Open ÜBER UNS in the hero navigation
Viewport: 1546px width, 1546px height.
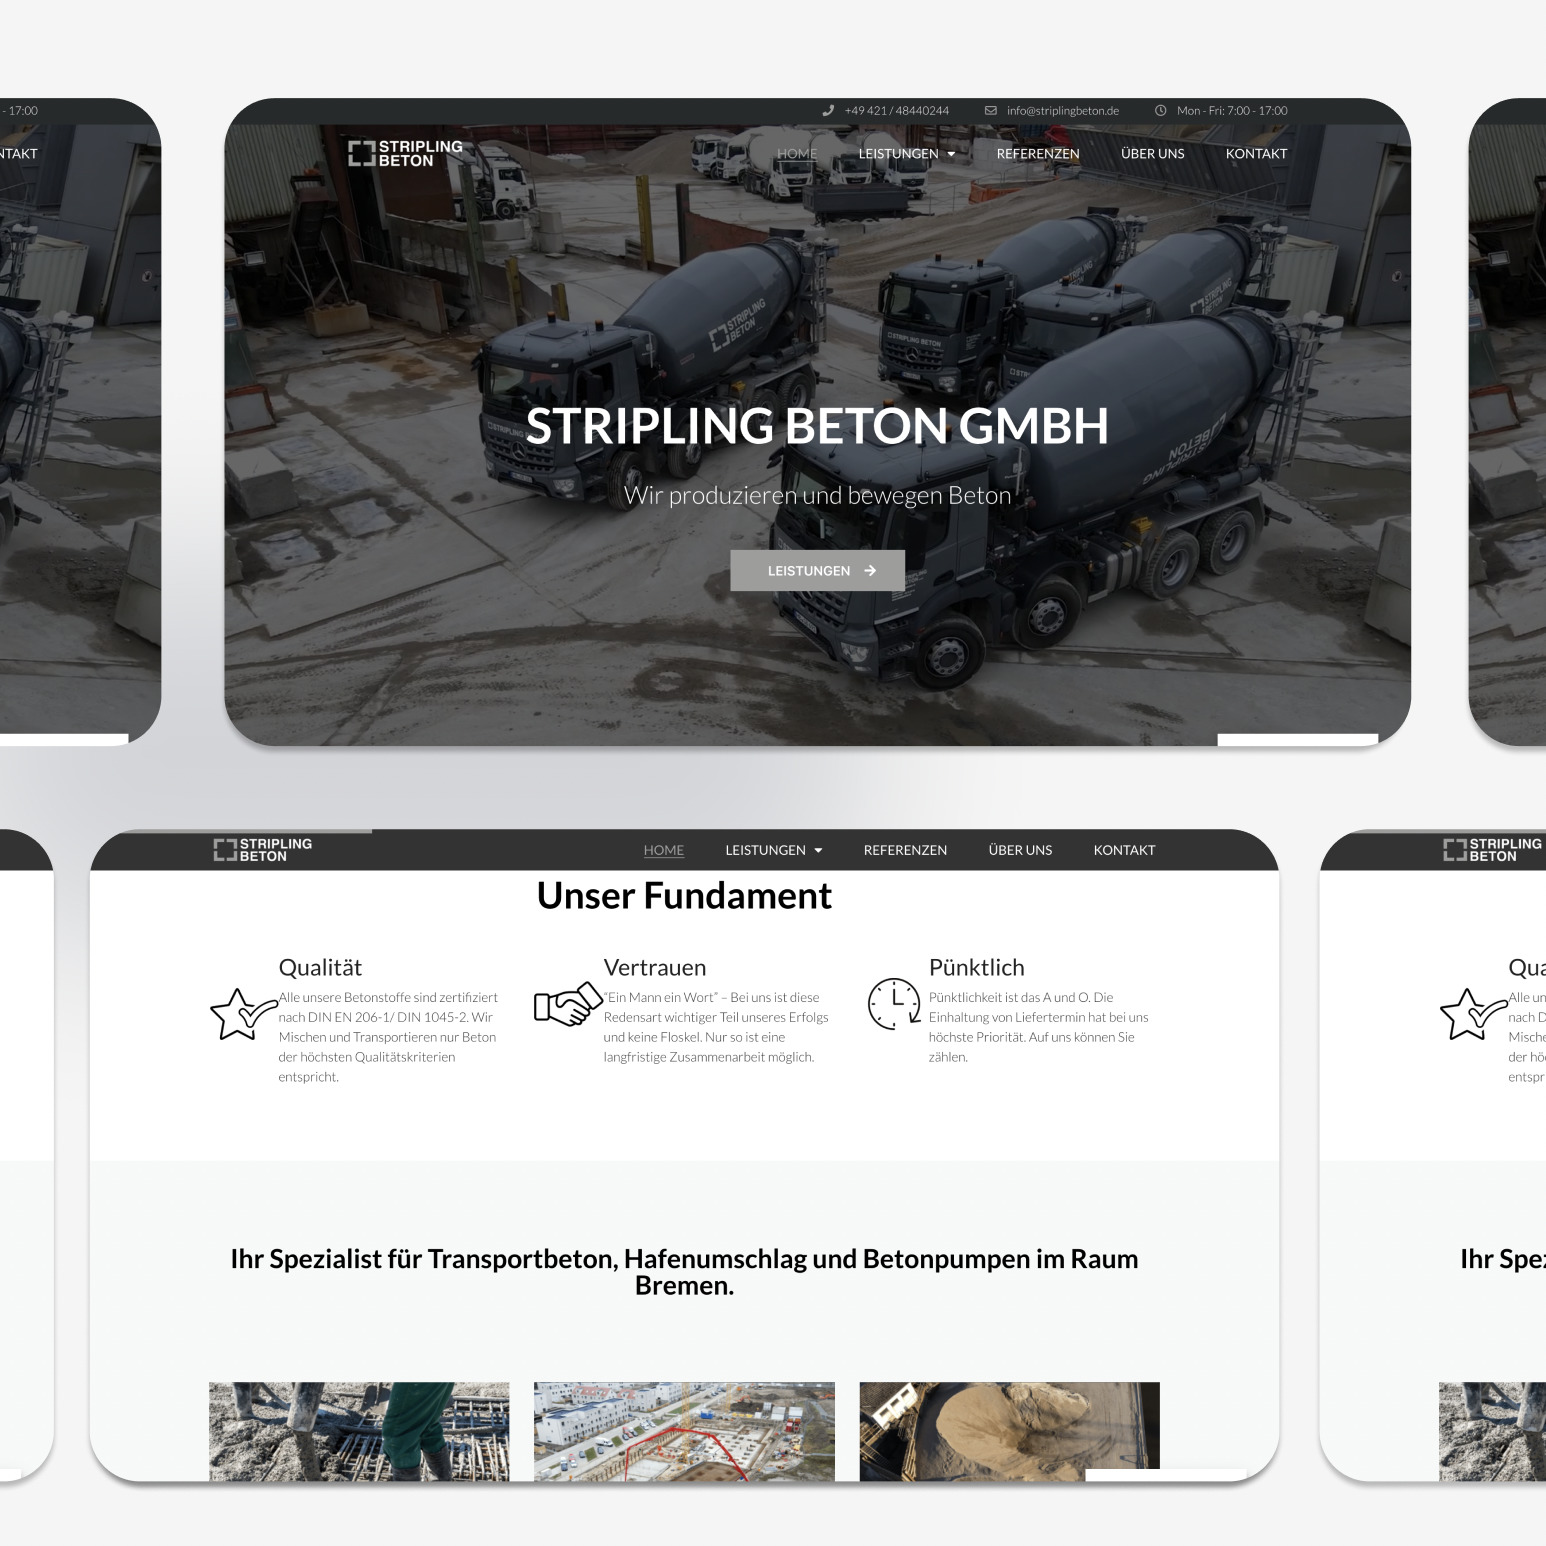1152,154
